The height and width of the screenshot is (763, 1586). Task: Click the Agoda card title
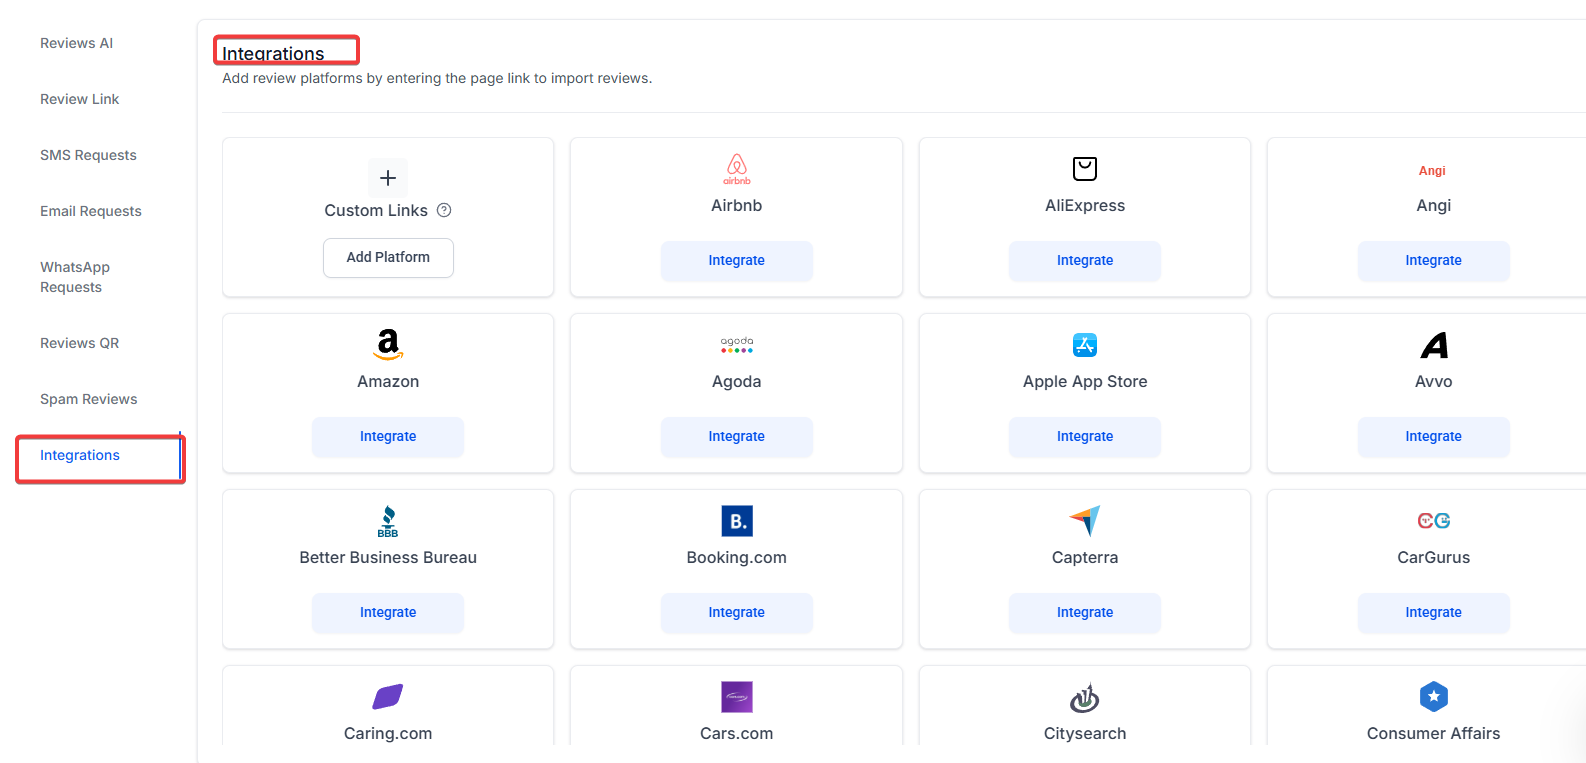point(737,381)
